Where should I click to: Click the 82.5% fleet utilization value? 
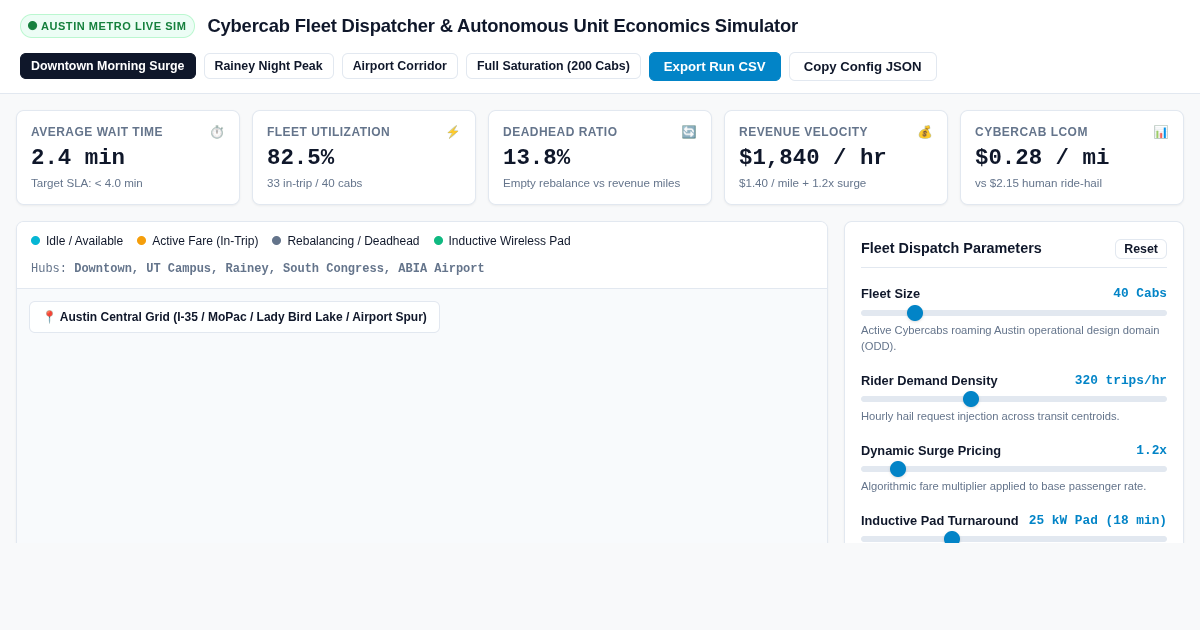[x=301, y=158]
